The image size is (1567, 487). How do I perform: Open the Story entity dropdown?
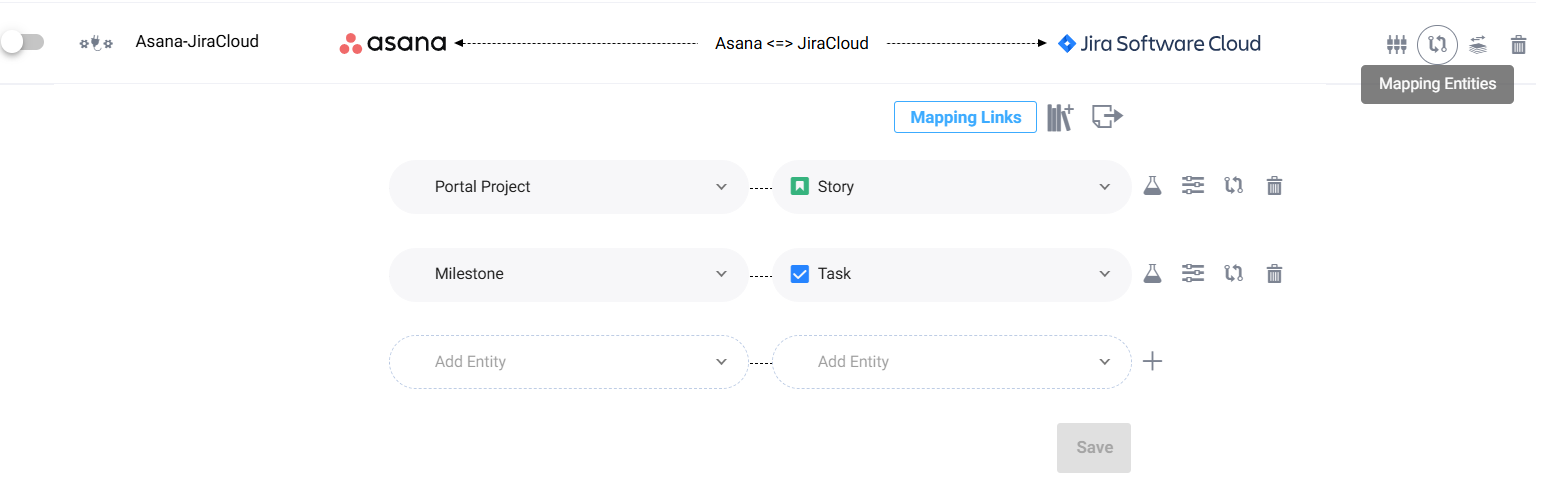coord(952,187)
